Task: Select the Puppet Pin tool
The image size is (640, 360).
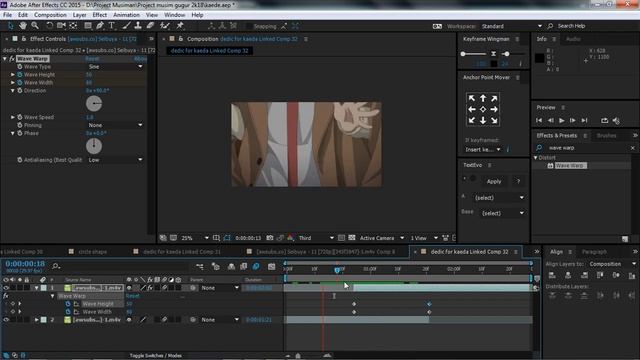Action: pos(180,26)
